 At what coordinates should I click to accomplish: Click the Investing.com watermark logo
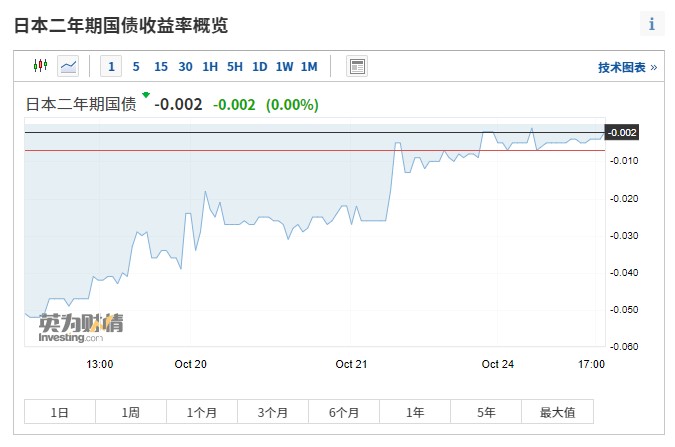tap(81, 328)
